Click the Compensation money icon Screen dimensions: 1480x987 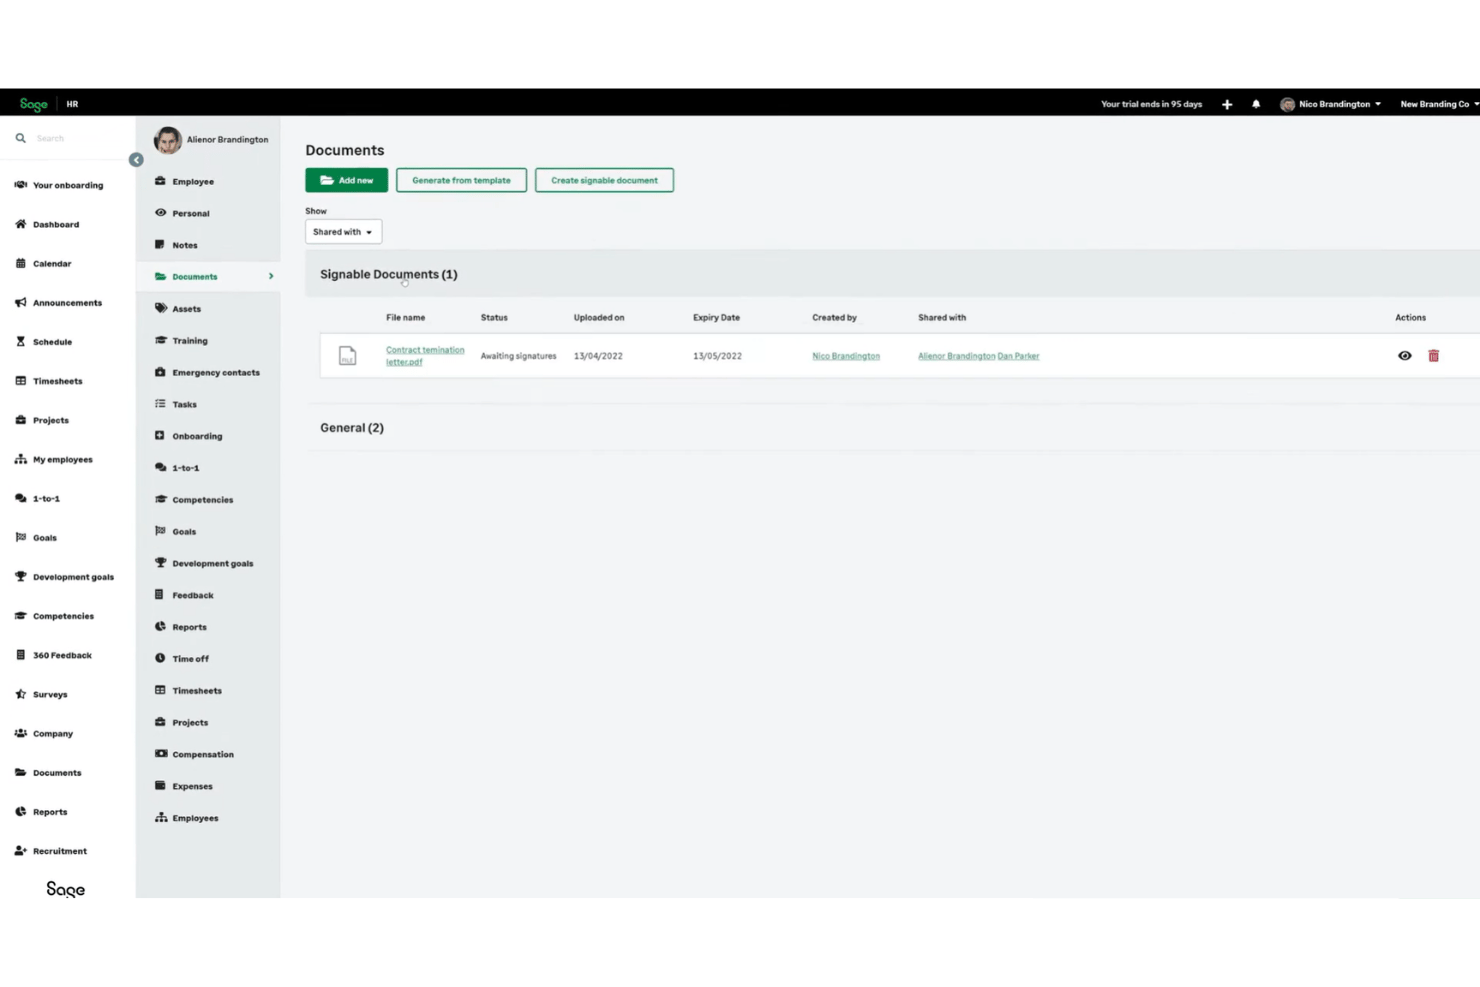160,754
